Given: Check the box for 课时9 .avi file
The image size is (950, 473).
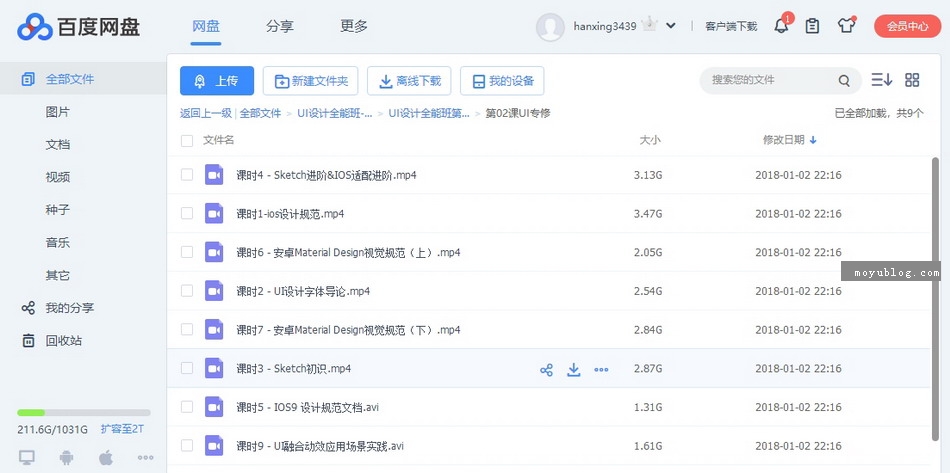Looking at the screenshot, I should (x=187, y=446).
